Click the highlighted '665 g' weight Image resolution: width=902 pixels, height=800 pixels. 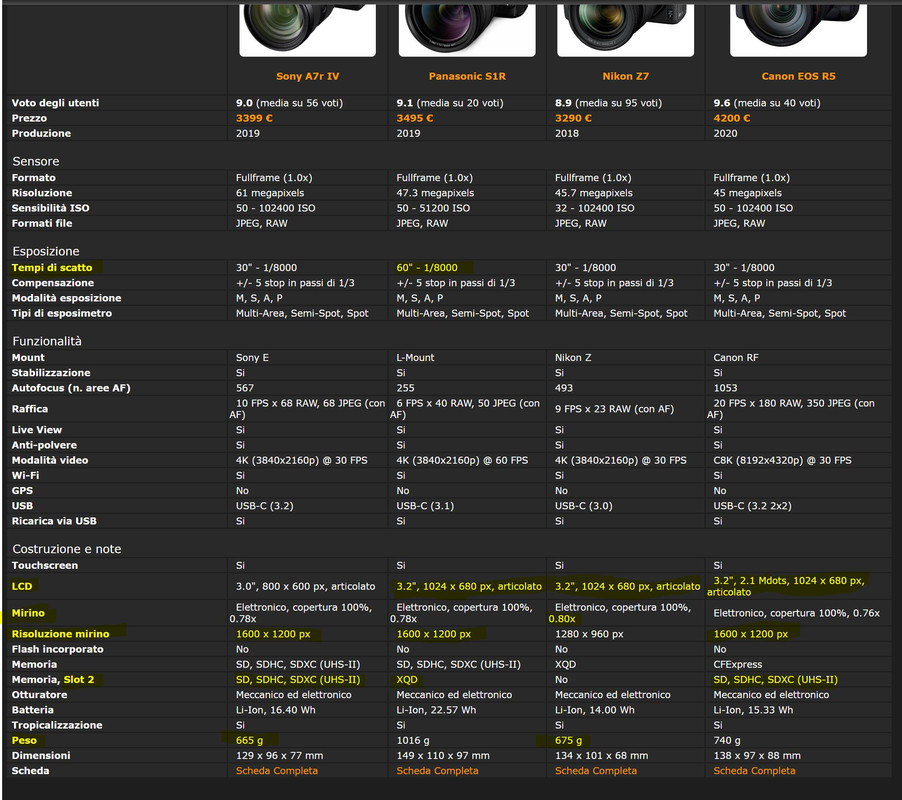click(x=249, y=740)
